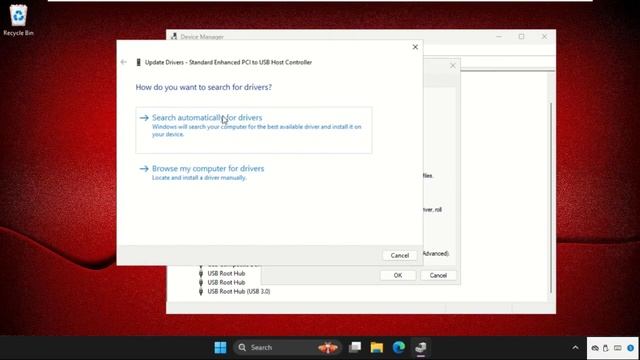Click the search highlight icon in taskbar search
The width and height of the screenshot is (640, 360).
pyautogui.click(x=328, y=347)
